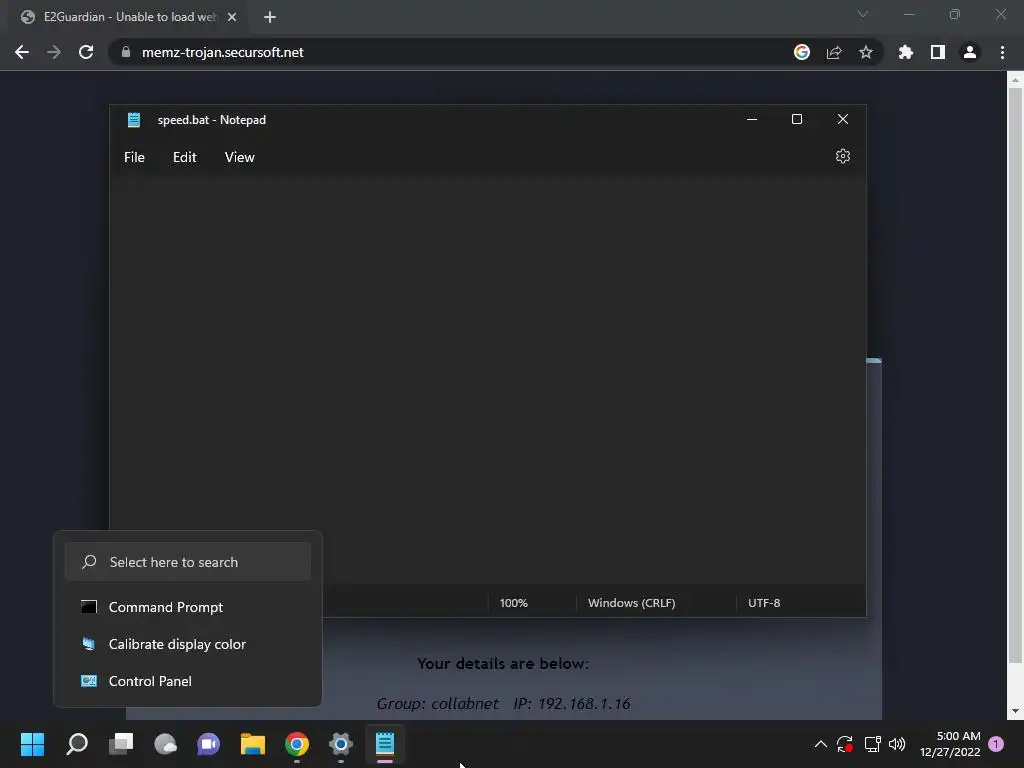
Task: Click the Google icon in address bar
Action: [x=802, y=52]
